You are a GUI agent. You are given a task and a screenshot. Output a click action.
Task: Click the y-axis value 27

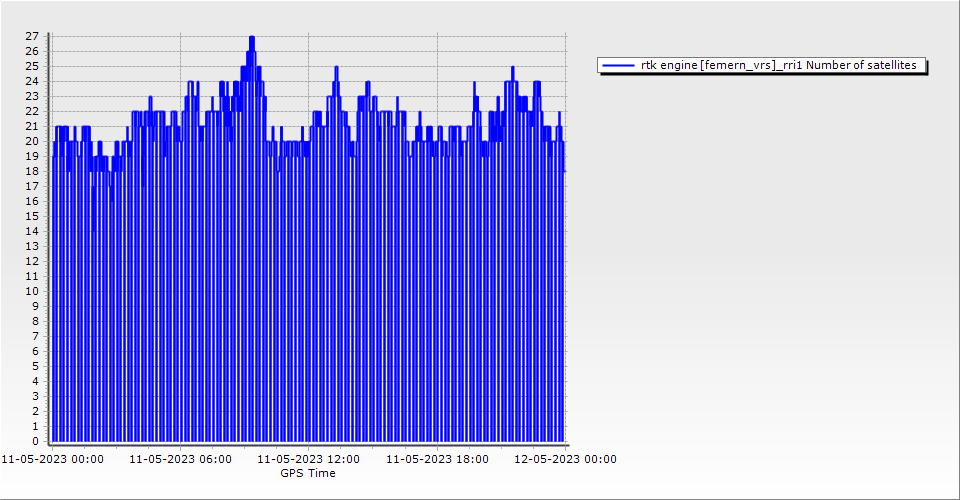(33, 36)
